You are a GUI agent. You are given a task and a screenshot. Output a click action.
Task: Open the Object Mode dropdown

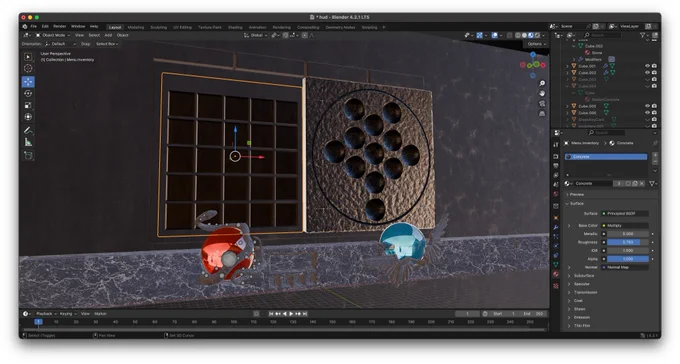tap(52, 35)
